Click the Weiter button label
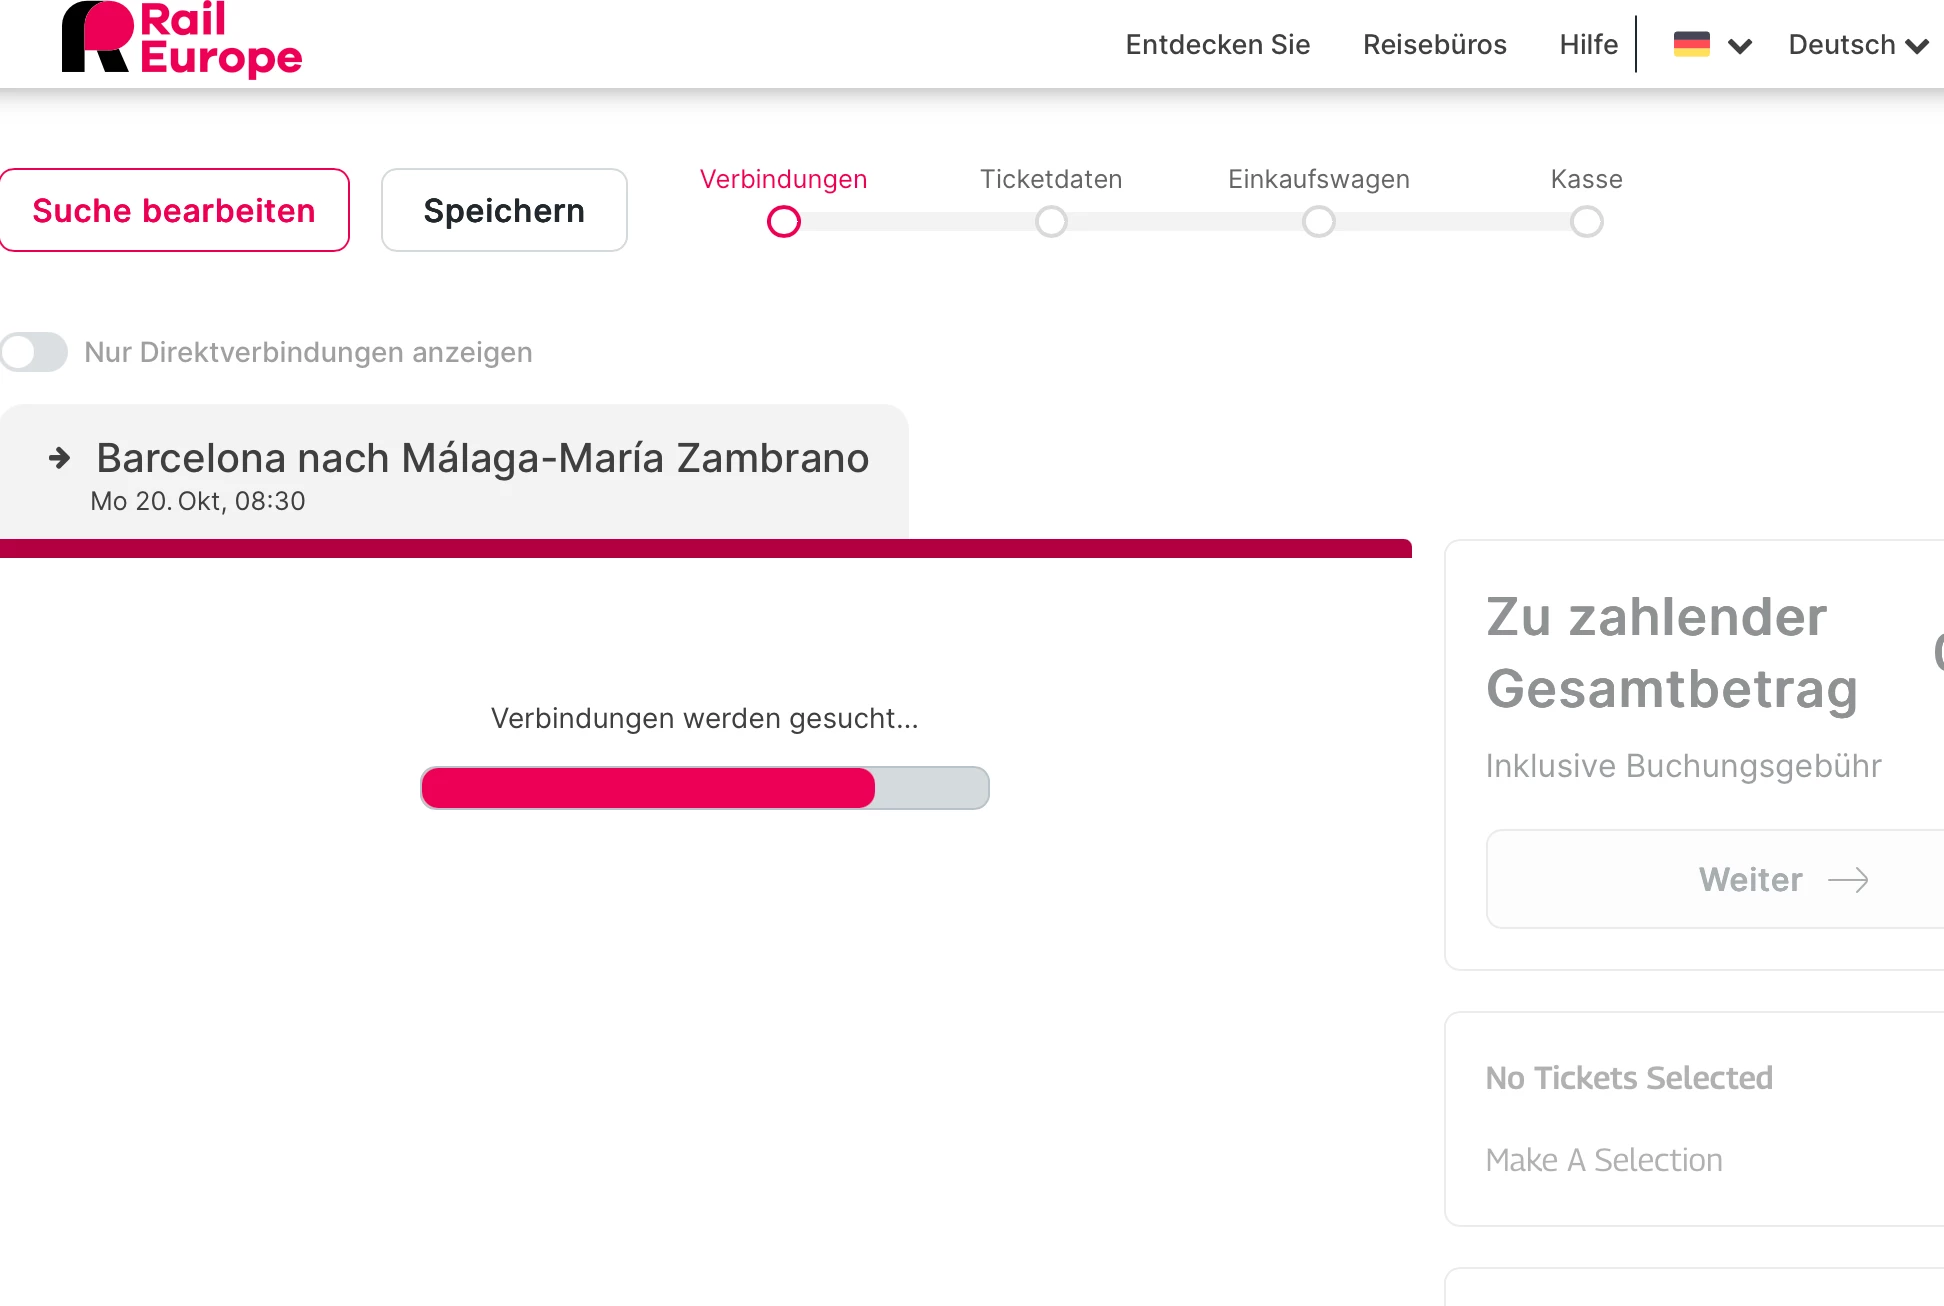Screen dimensions: 1944x1306 [x=1750, y=880]
